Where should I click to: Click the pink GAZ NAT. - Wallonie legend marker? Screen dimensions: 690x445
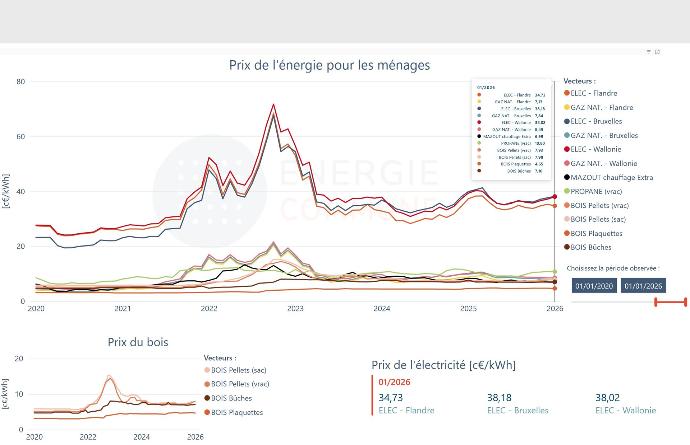[x=567, y=163]
